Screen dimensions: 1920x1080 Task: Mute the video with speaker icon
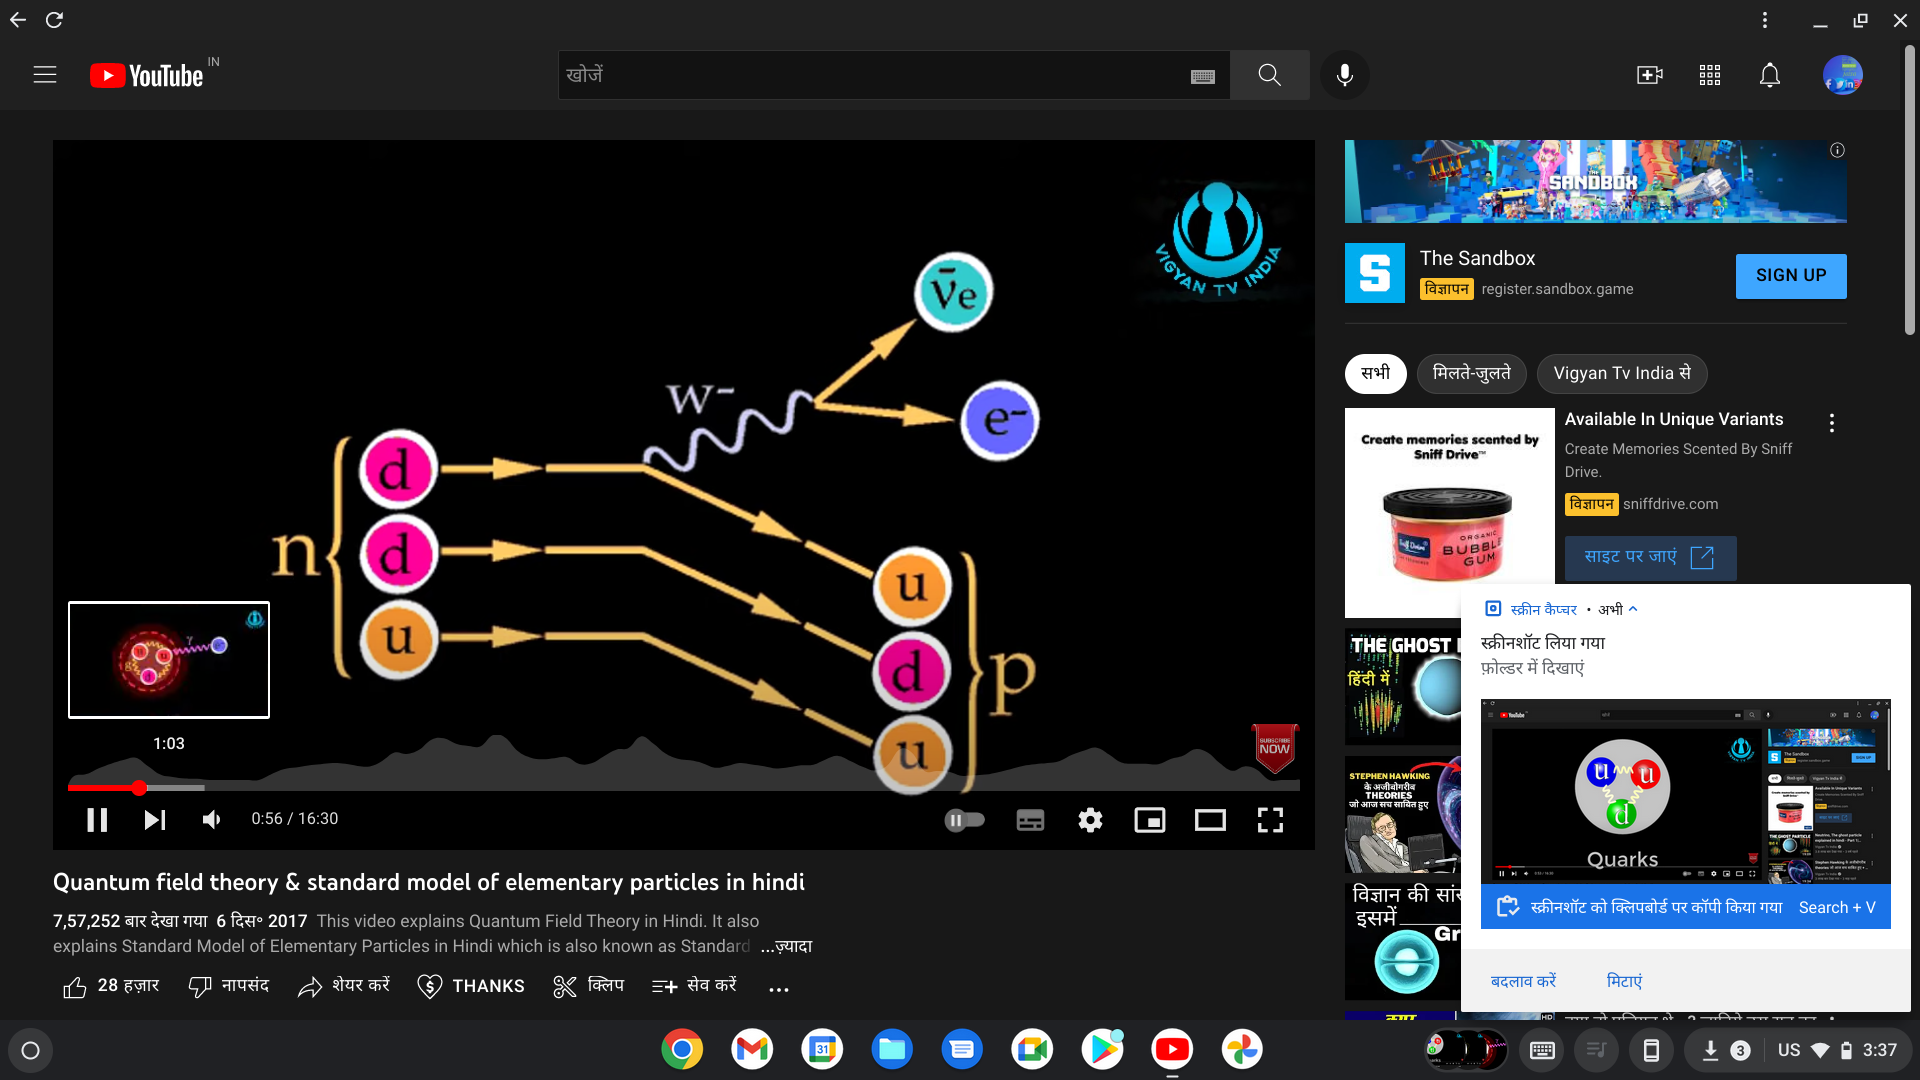(x=211, y=820)
